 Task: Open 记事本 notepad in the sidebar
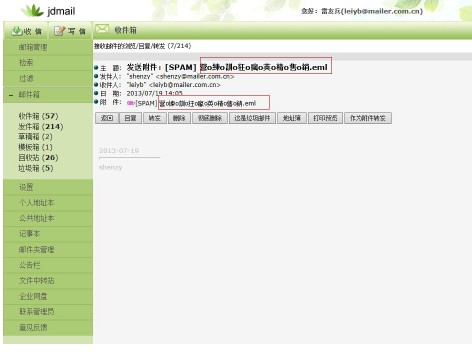point(29,234)
